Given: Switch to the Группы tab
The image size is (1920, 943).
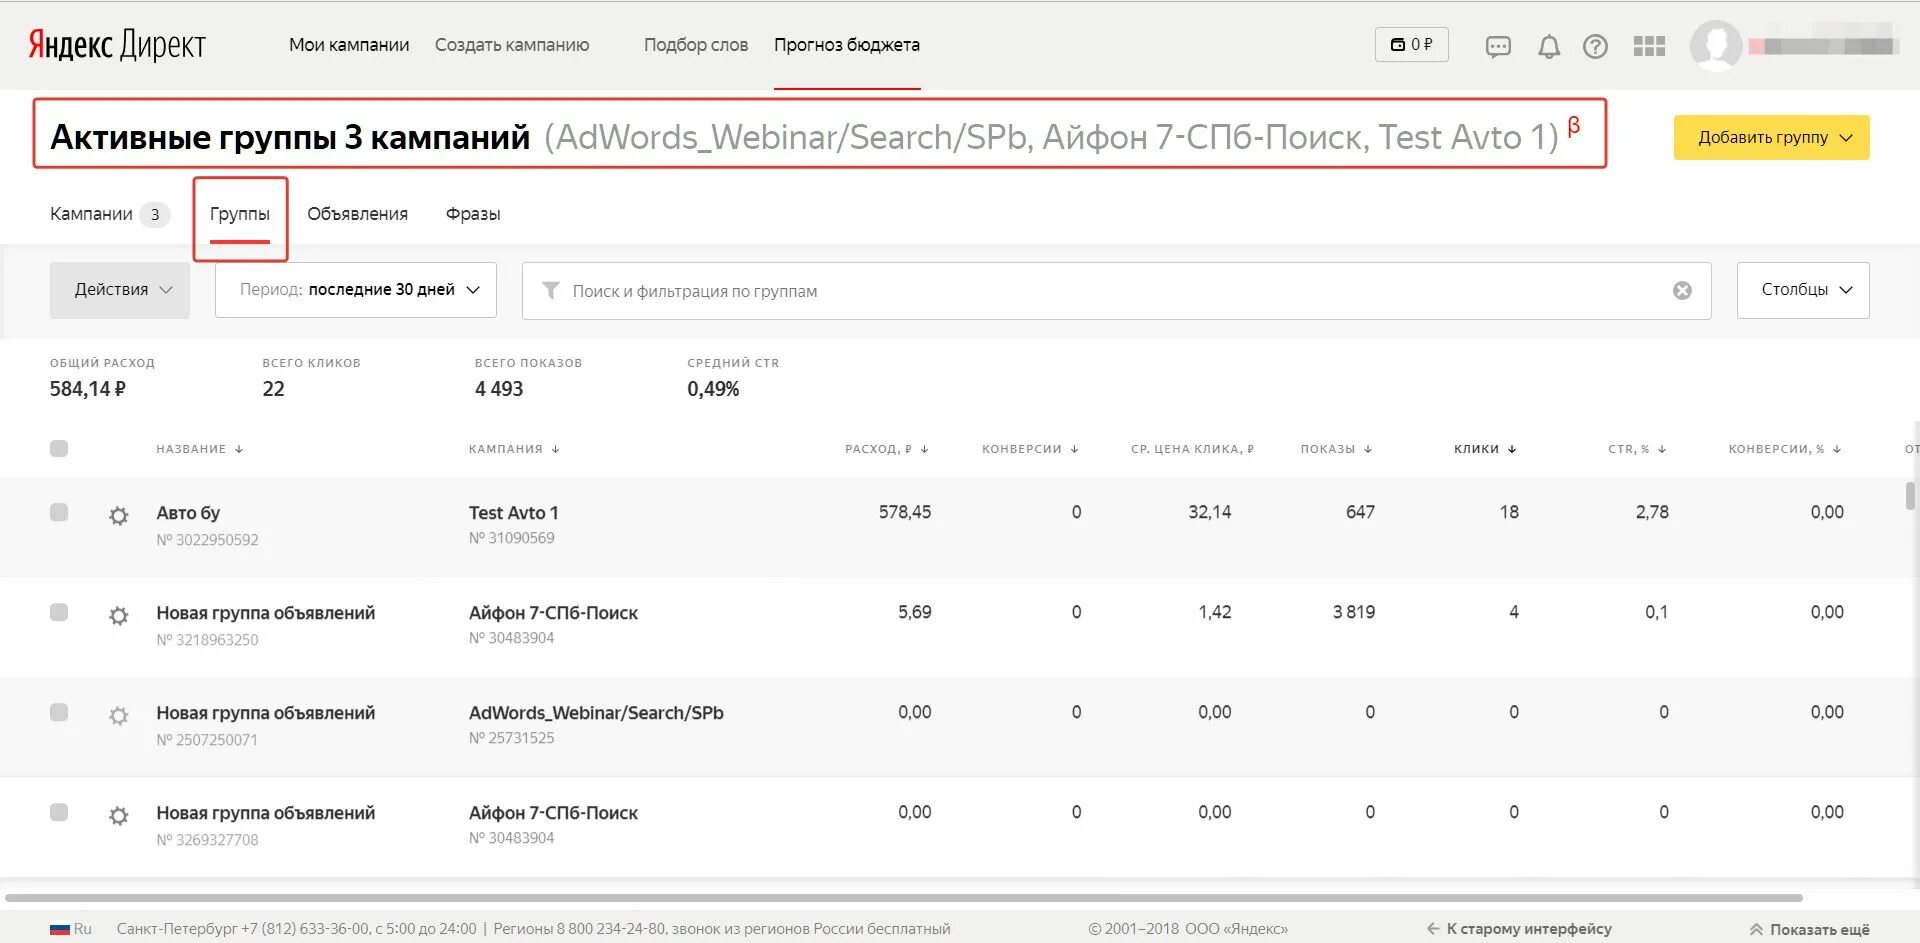Looking at the screenshot, I should pyautogui.click(x=240, y=214).
